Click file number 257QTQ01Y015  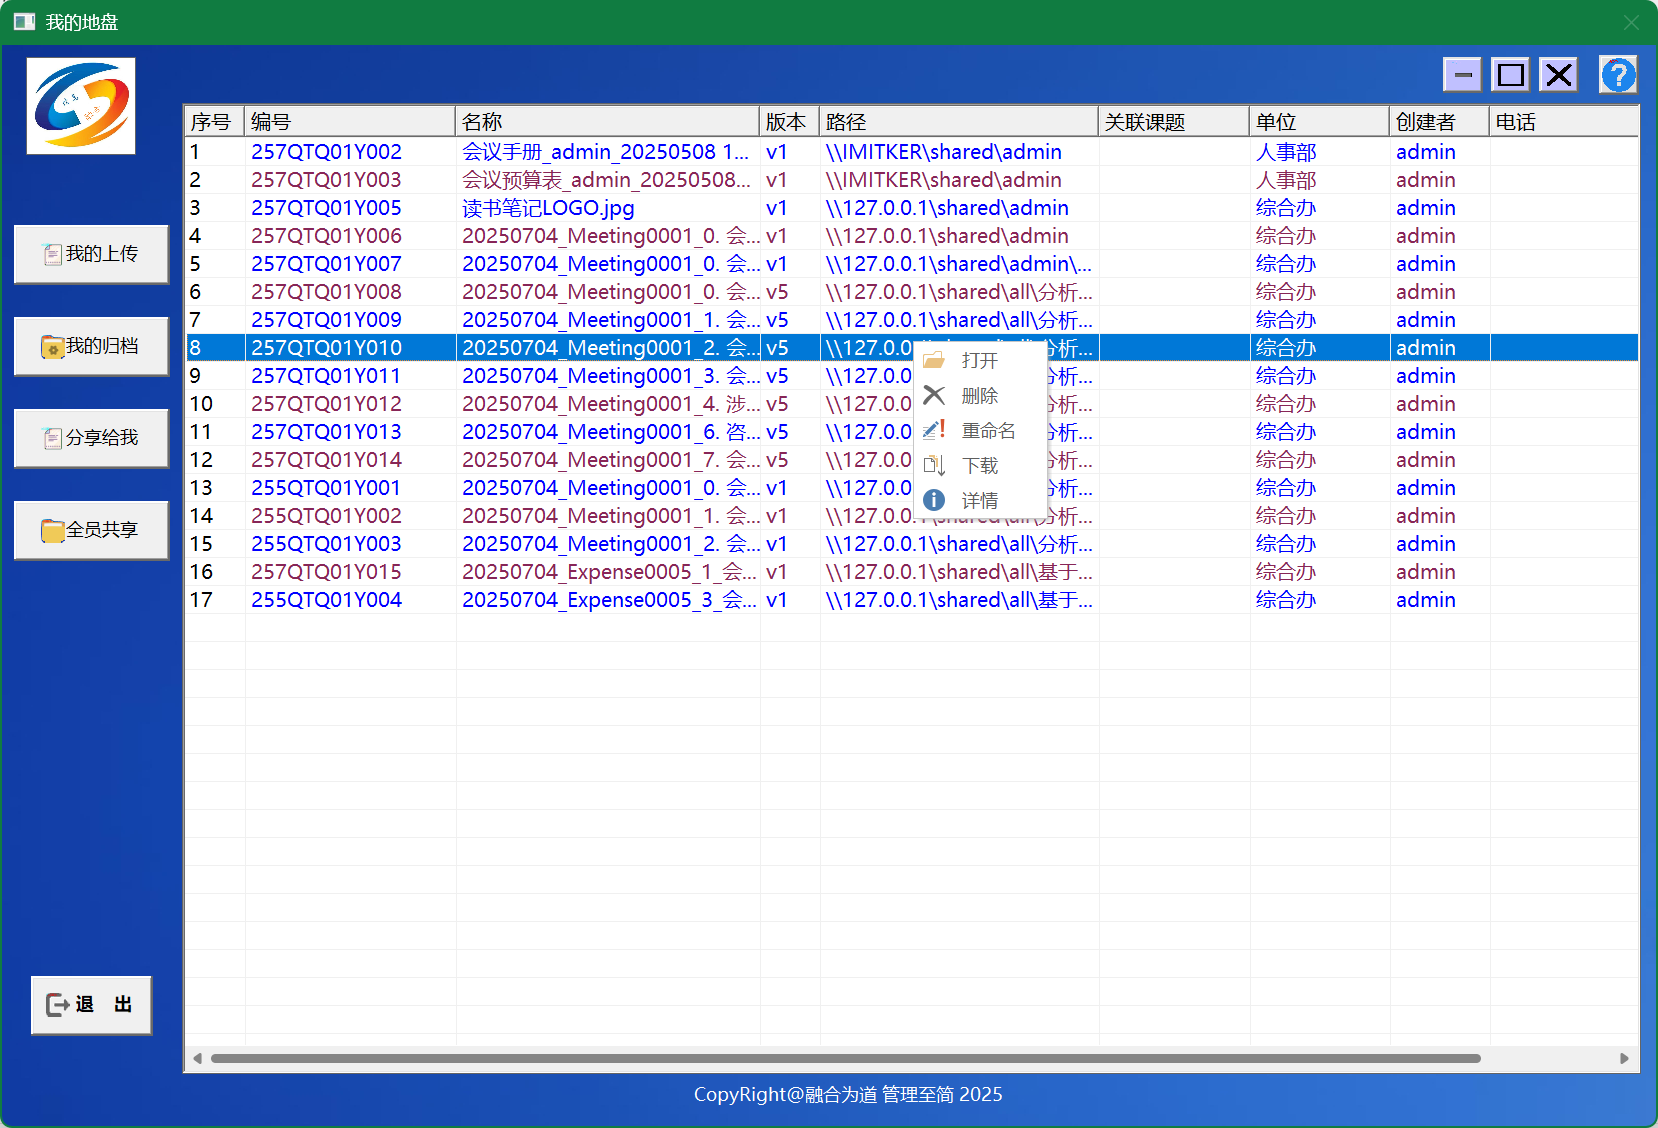(326, 572)
